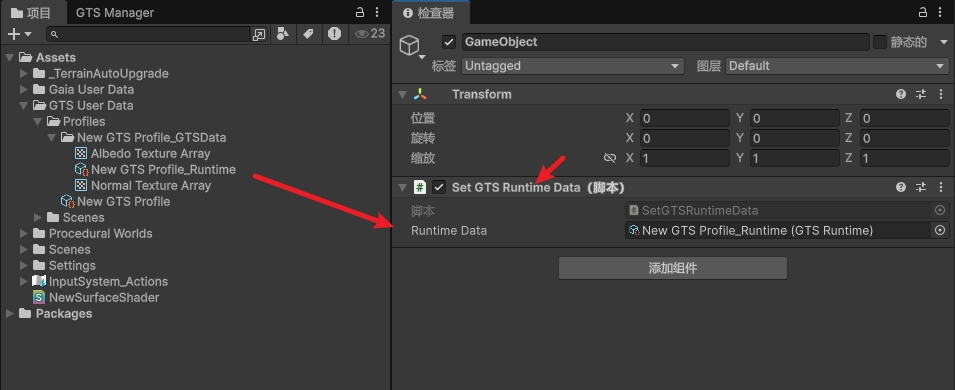Viewport: 955px width, 390px height.
Task: Select Albedo Texture Array asset
Action: tap(150, 154)
